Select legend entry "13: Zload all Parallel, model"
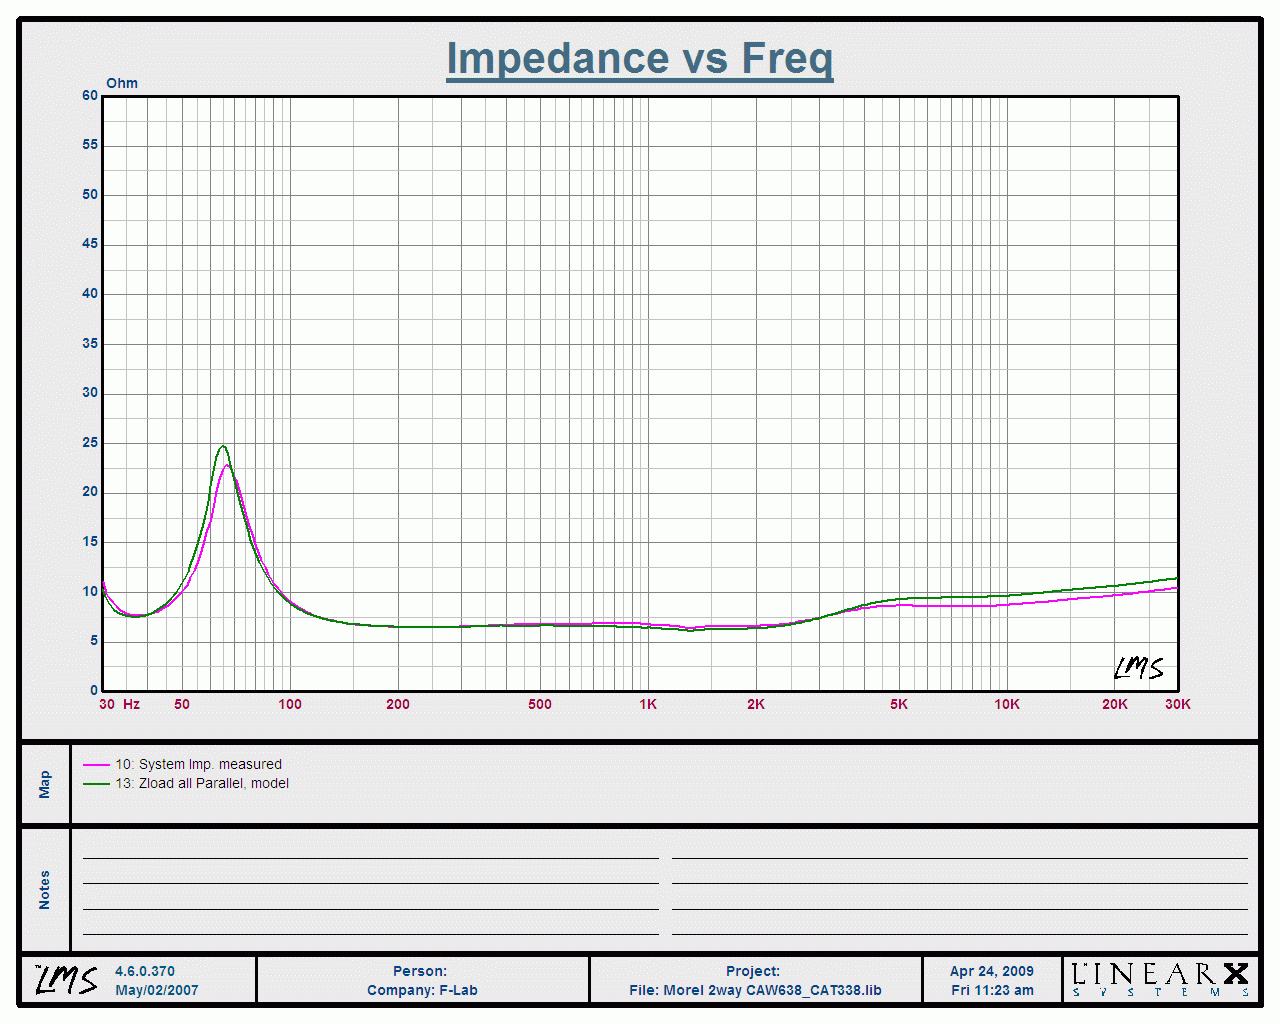1280x1024 pixels. point(202,783)
